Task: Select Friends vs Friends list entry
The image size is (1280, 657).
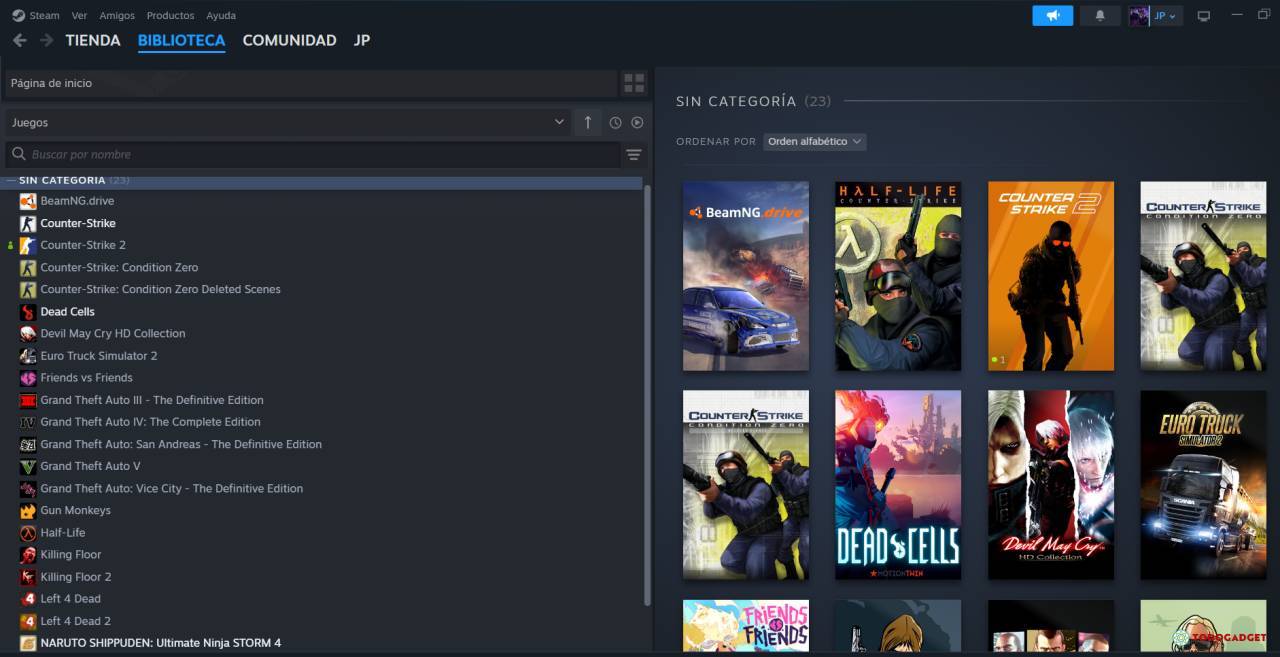Action: pos(86,377)
